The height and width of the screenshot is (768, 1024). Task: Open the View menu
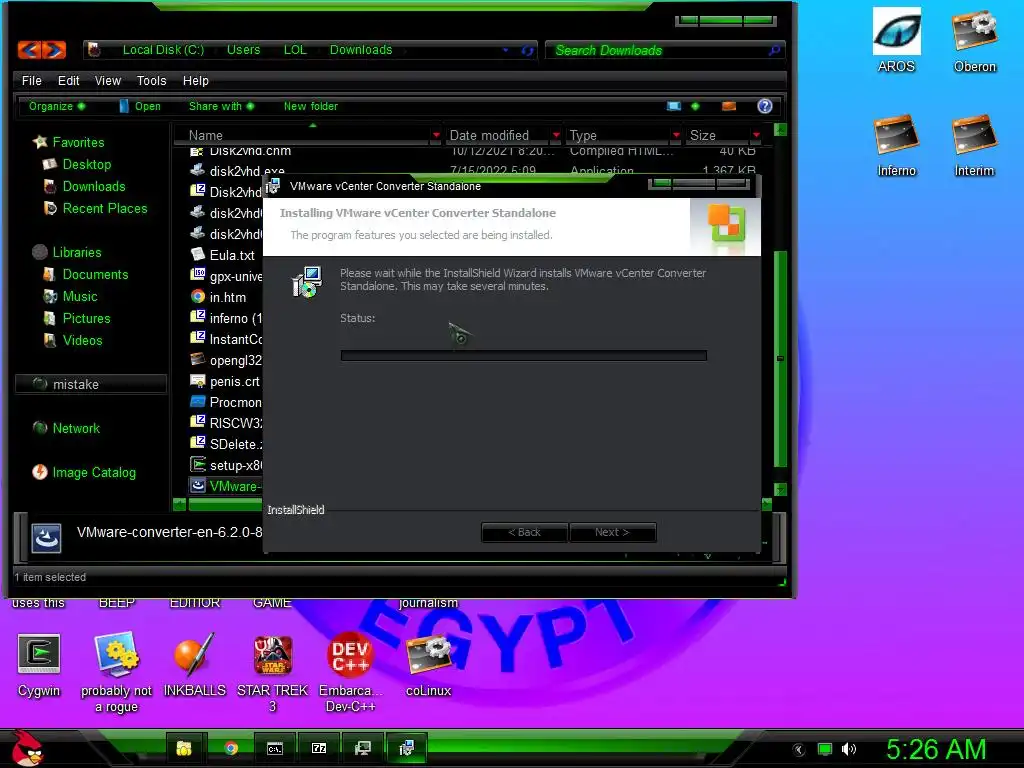[x=108, y=80]
